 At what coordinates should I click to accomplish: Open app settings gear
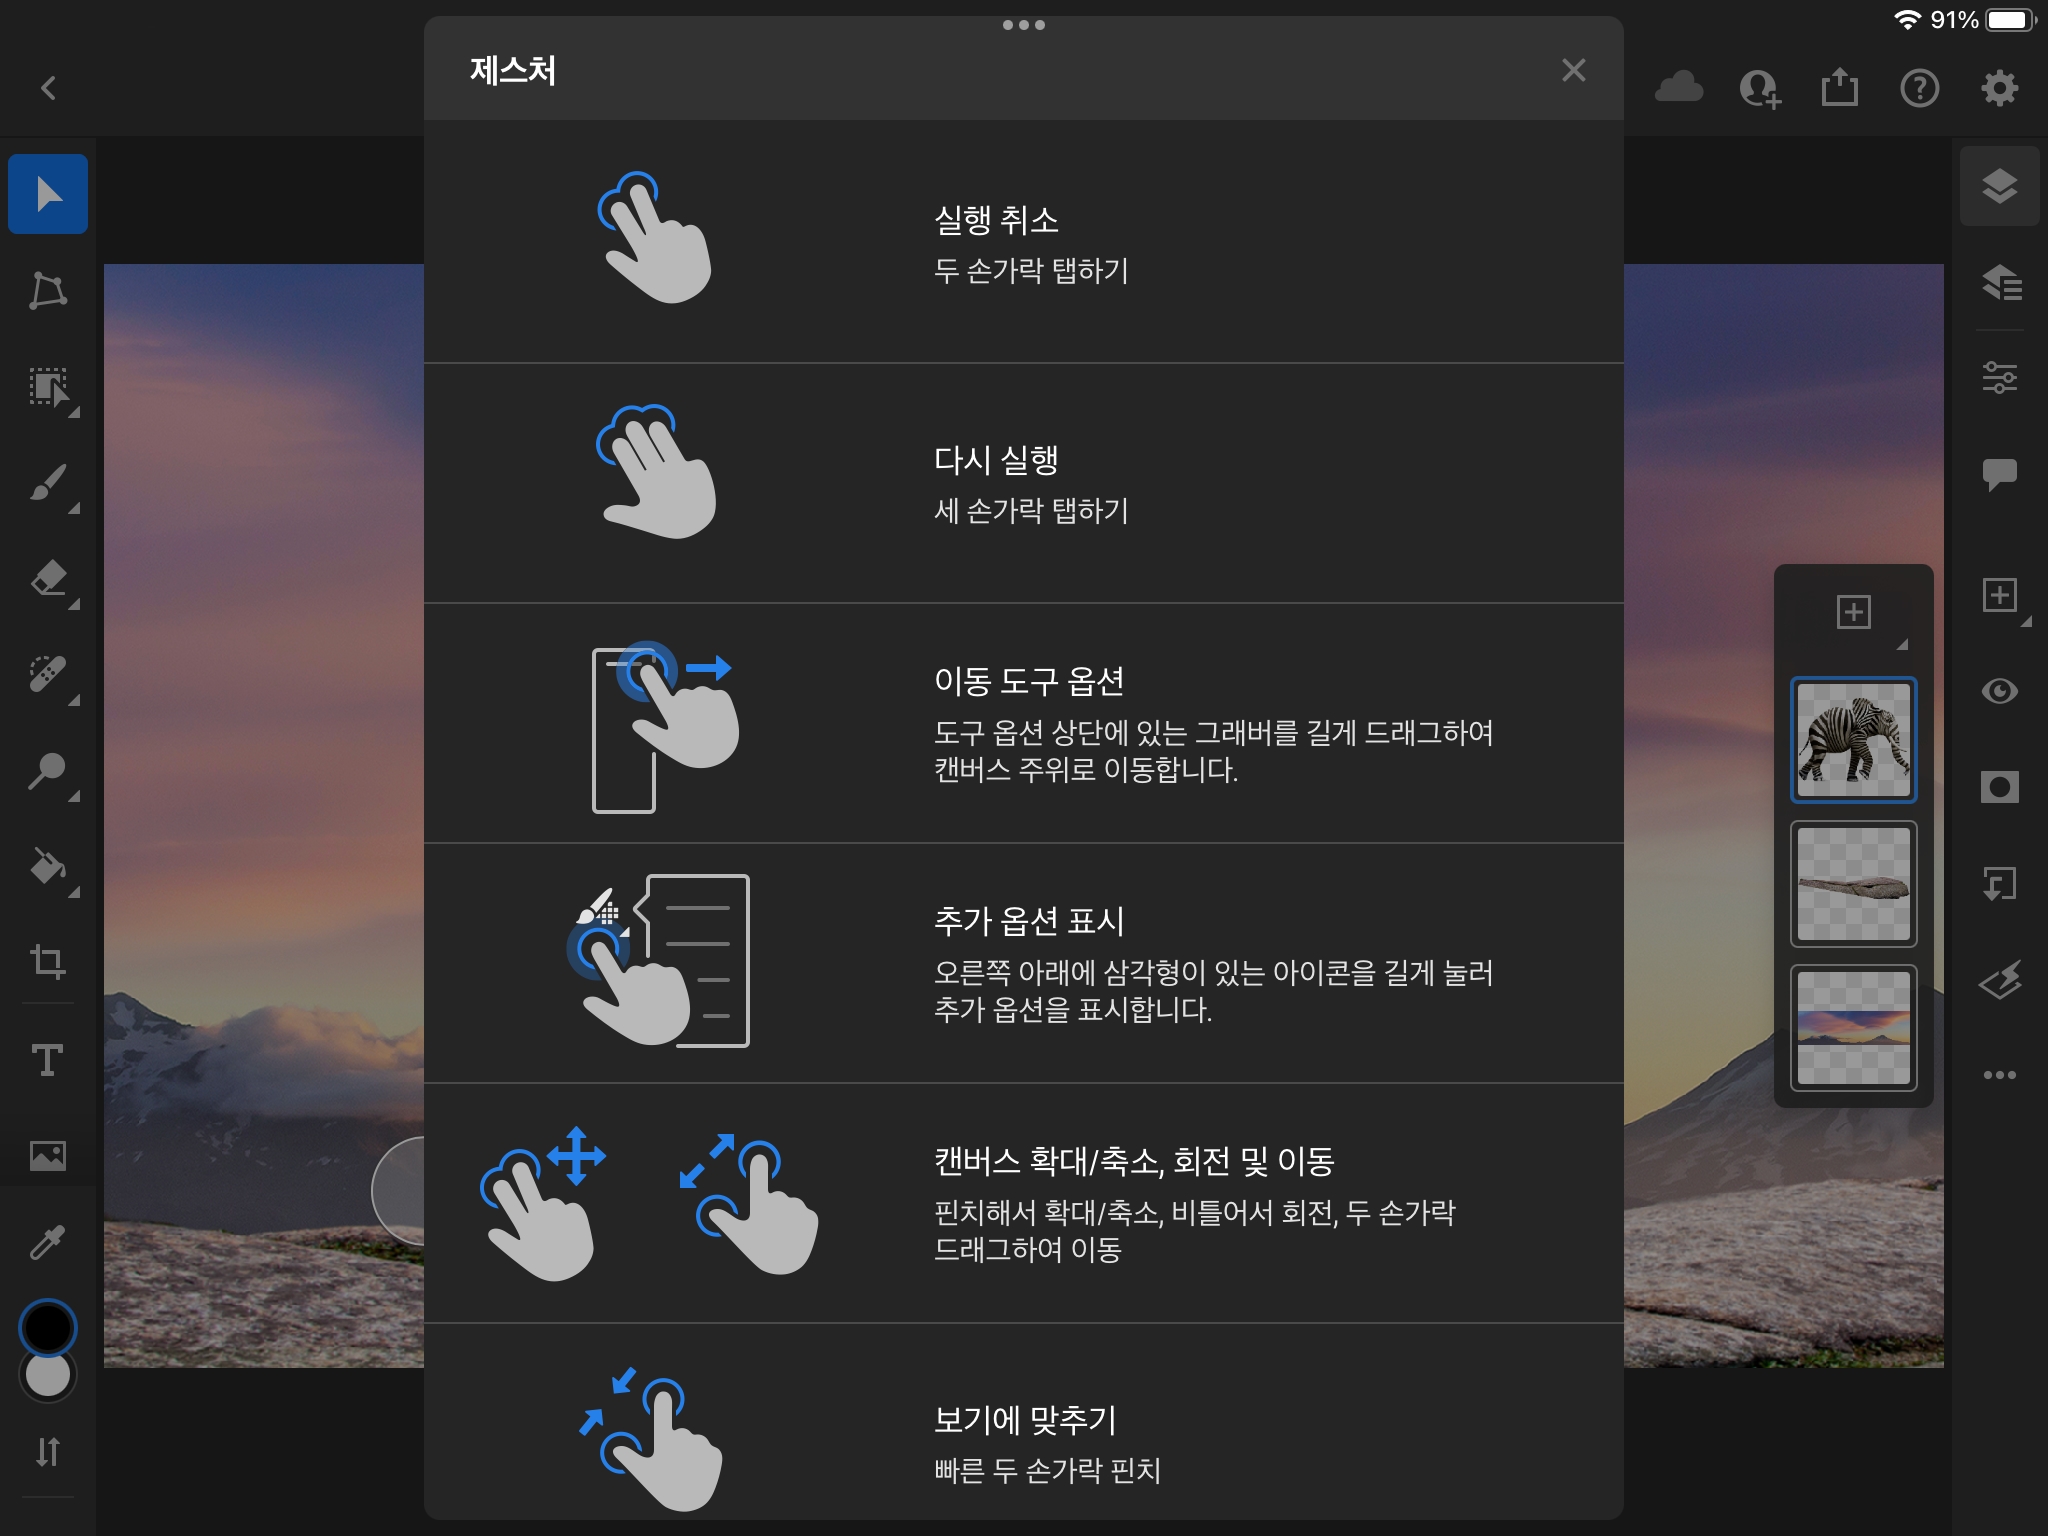pyautogui.click(x=1999, y=88)
